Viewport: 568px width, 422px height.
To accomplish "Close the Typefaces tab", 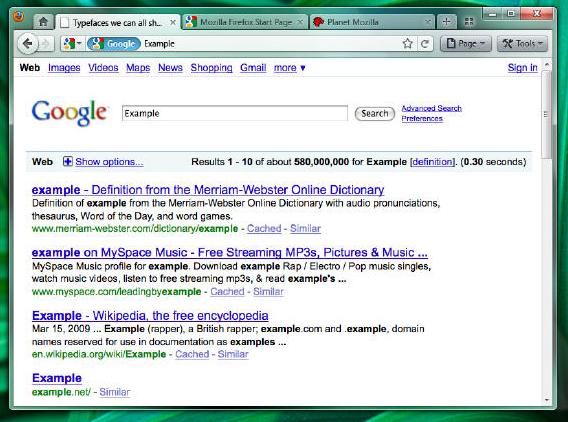I will 173,22.
